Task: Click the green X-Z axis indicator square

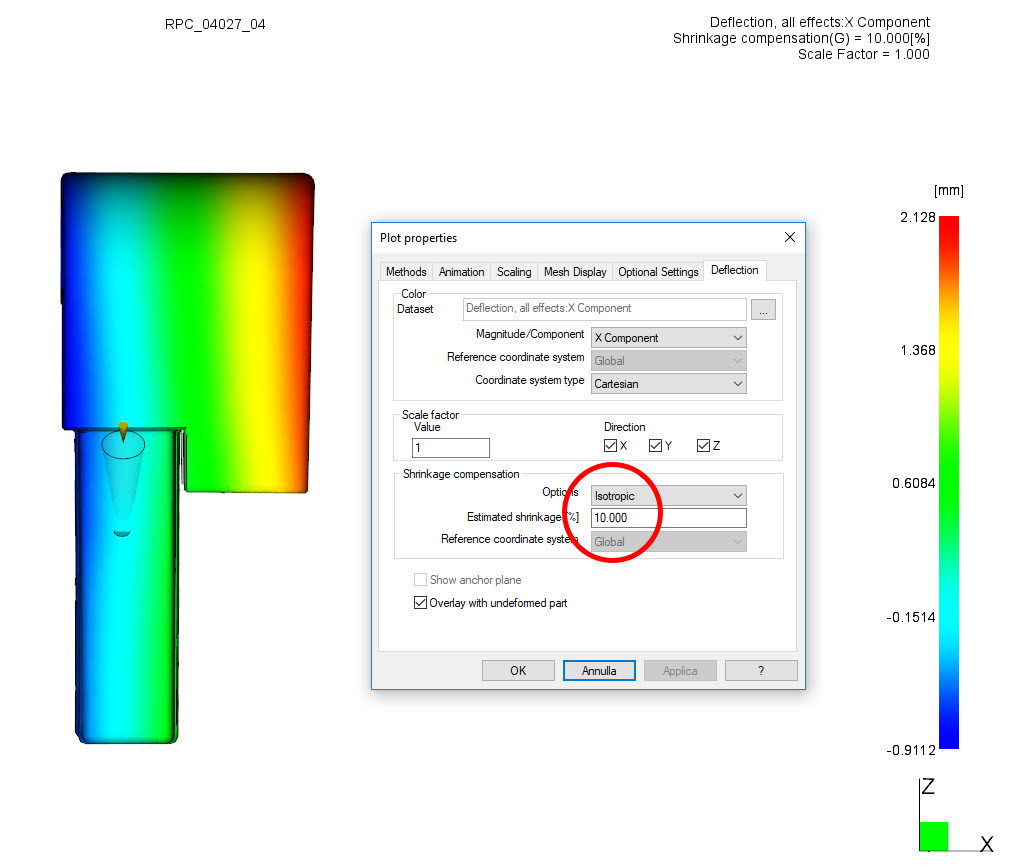Action: click(x=932, y=837)
